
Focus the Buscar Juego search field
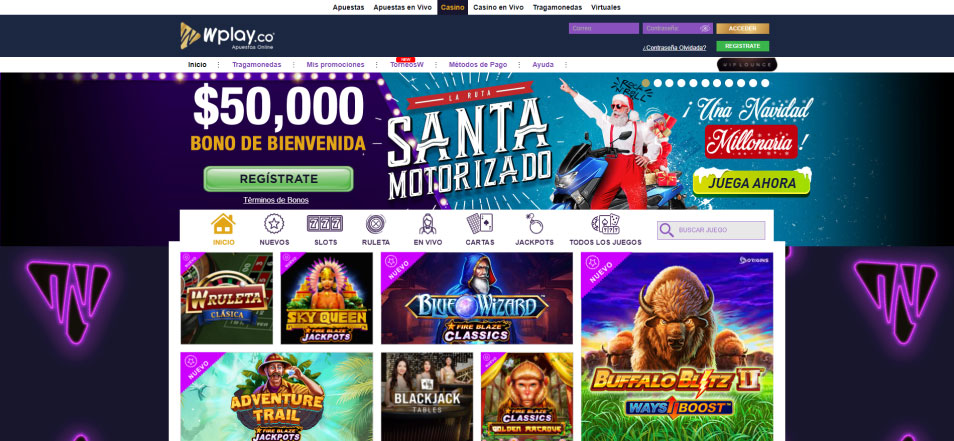(711, 231)
